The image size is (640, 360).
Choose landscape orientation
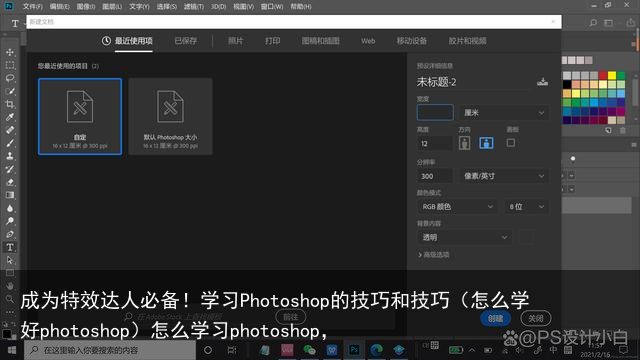tap(486, 143)
